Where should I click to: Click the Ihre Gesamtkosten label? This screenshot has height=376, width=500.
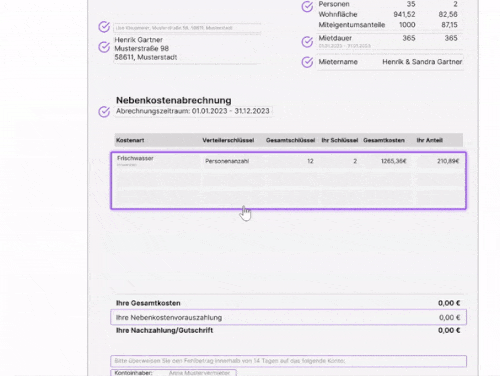[x=148, y=303]
